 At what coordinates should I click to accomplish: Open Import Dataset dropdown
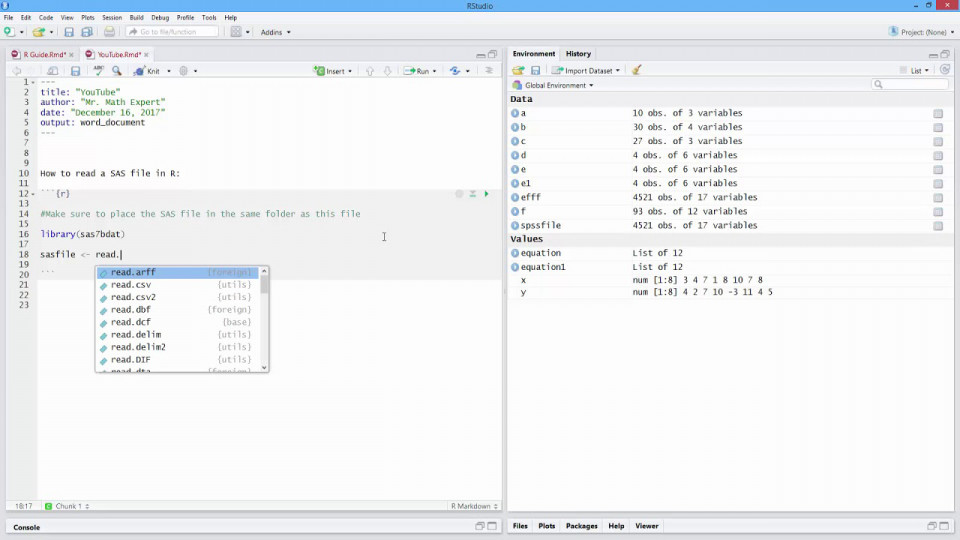pyautogui.click(x=586, y=70)
